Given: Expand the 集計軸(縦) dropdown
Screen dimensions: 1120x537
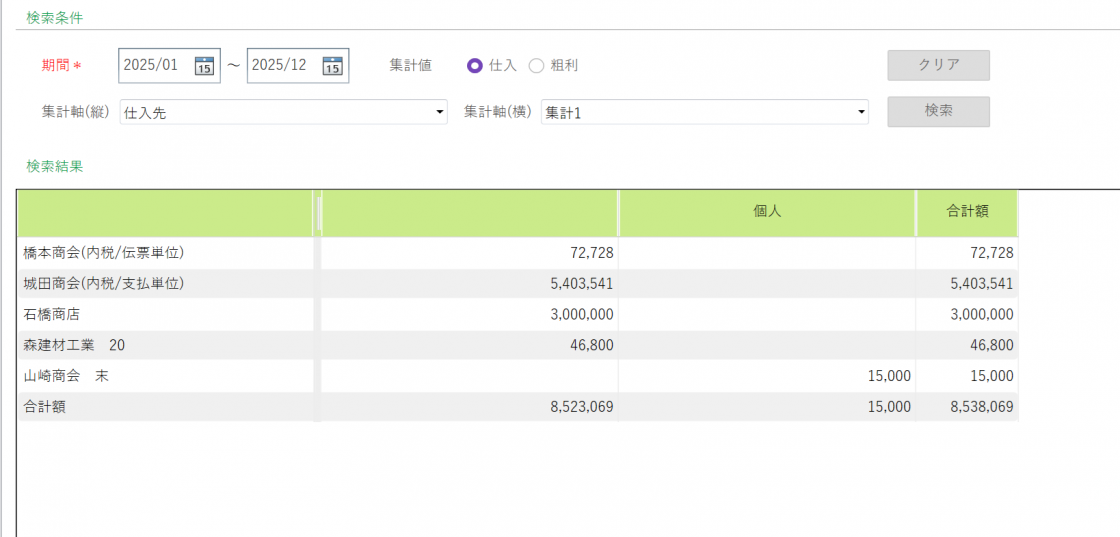Looking at the screenshot, I should (x=440, y=113).
